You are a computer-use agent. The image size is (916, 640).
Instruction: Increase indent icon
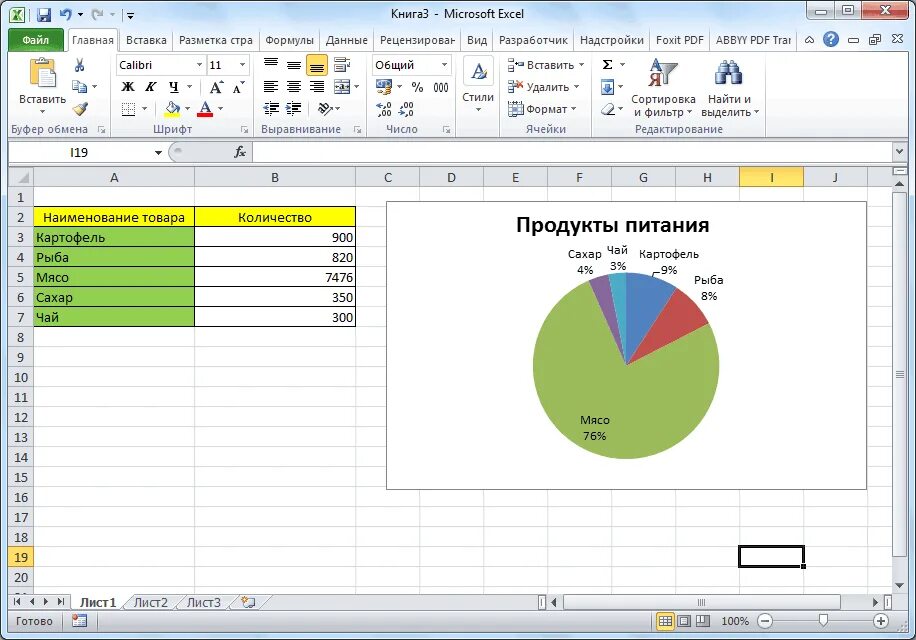tap(294, 109)
